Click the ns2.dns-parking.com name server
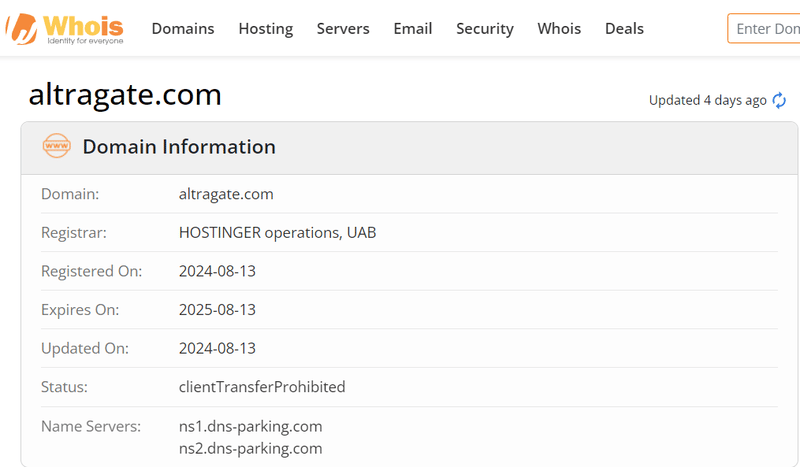The width and height of the screenshot is (800, 467). click(251, 449)
